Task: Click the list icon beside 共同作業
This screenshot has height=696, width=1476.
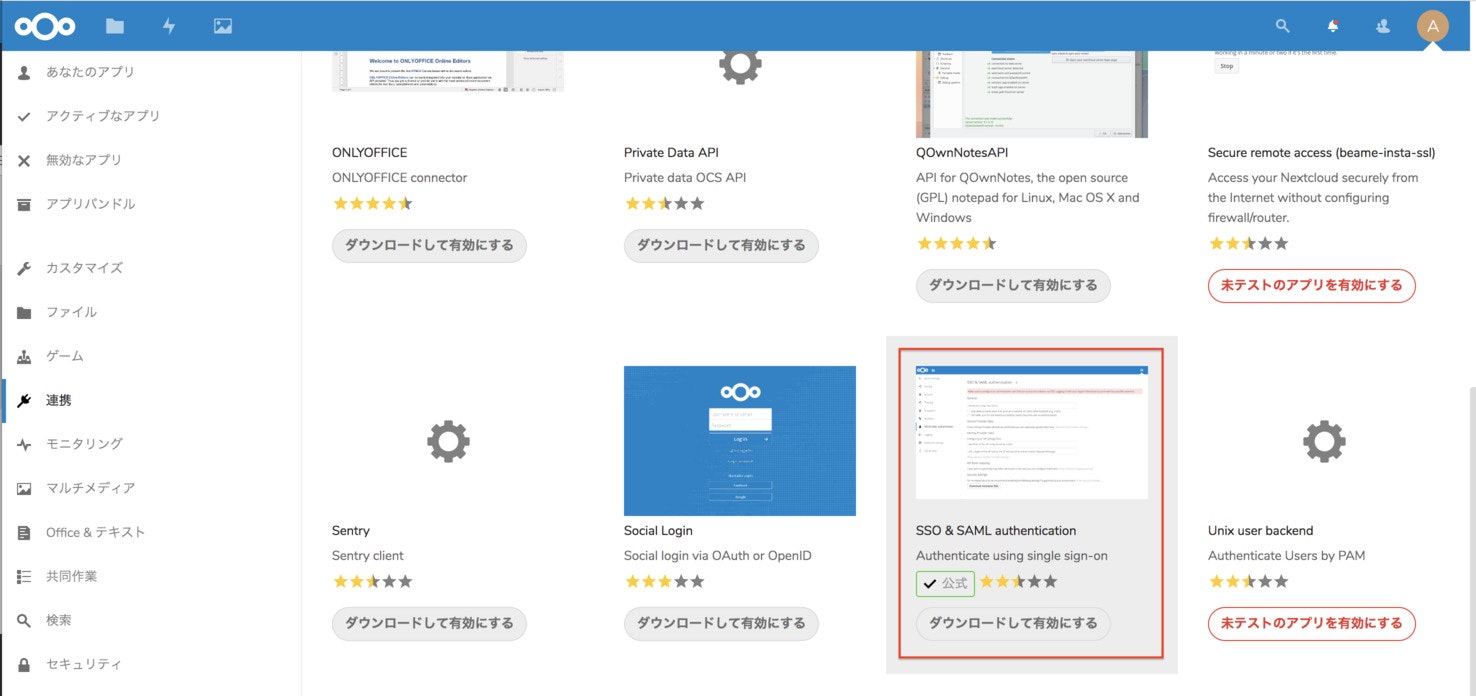Action: point(24,576)
